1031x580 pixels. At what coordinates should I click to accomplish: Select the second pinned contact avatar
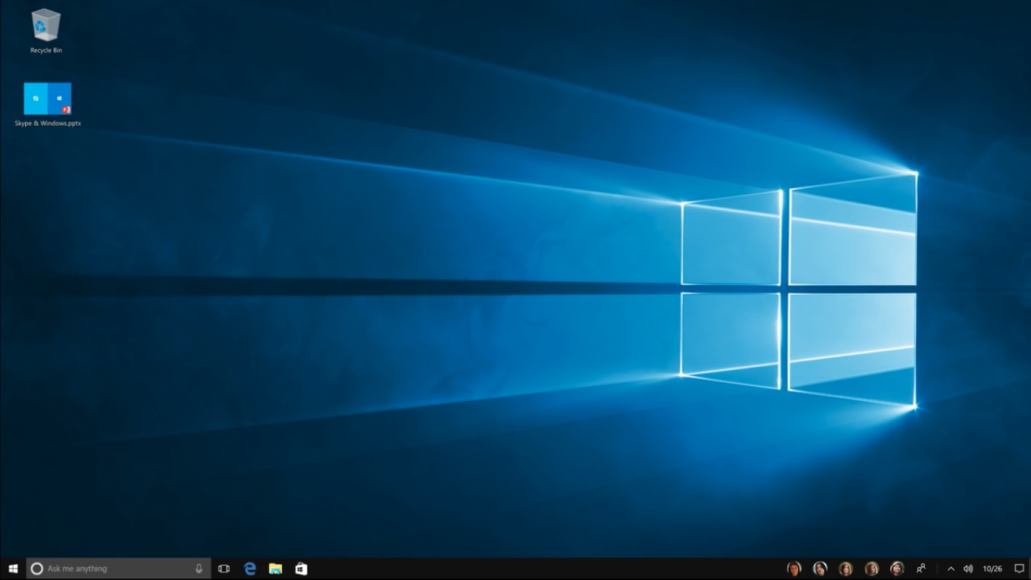coord(820,569)
